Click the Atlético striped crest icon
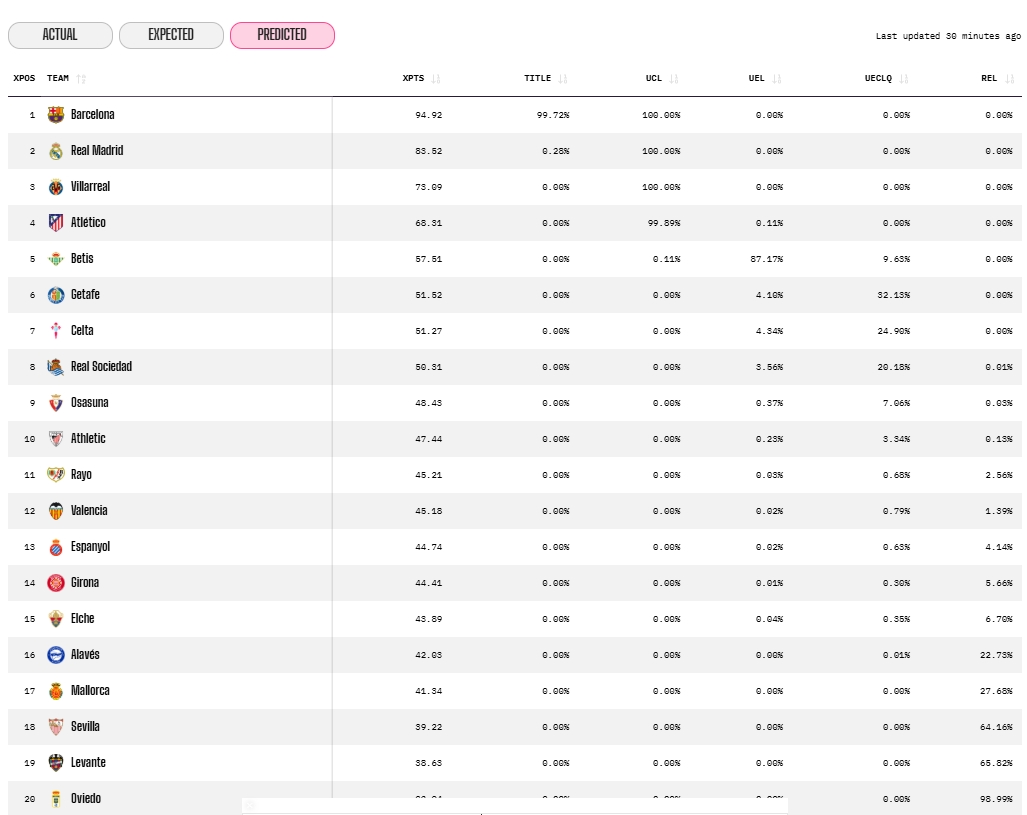 [x=56, y=223]
